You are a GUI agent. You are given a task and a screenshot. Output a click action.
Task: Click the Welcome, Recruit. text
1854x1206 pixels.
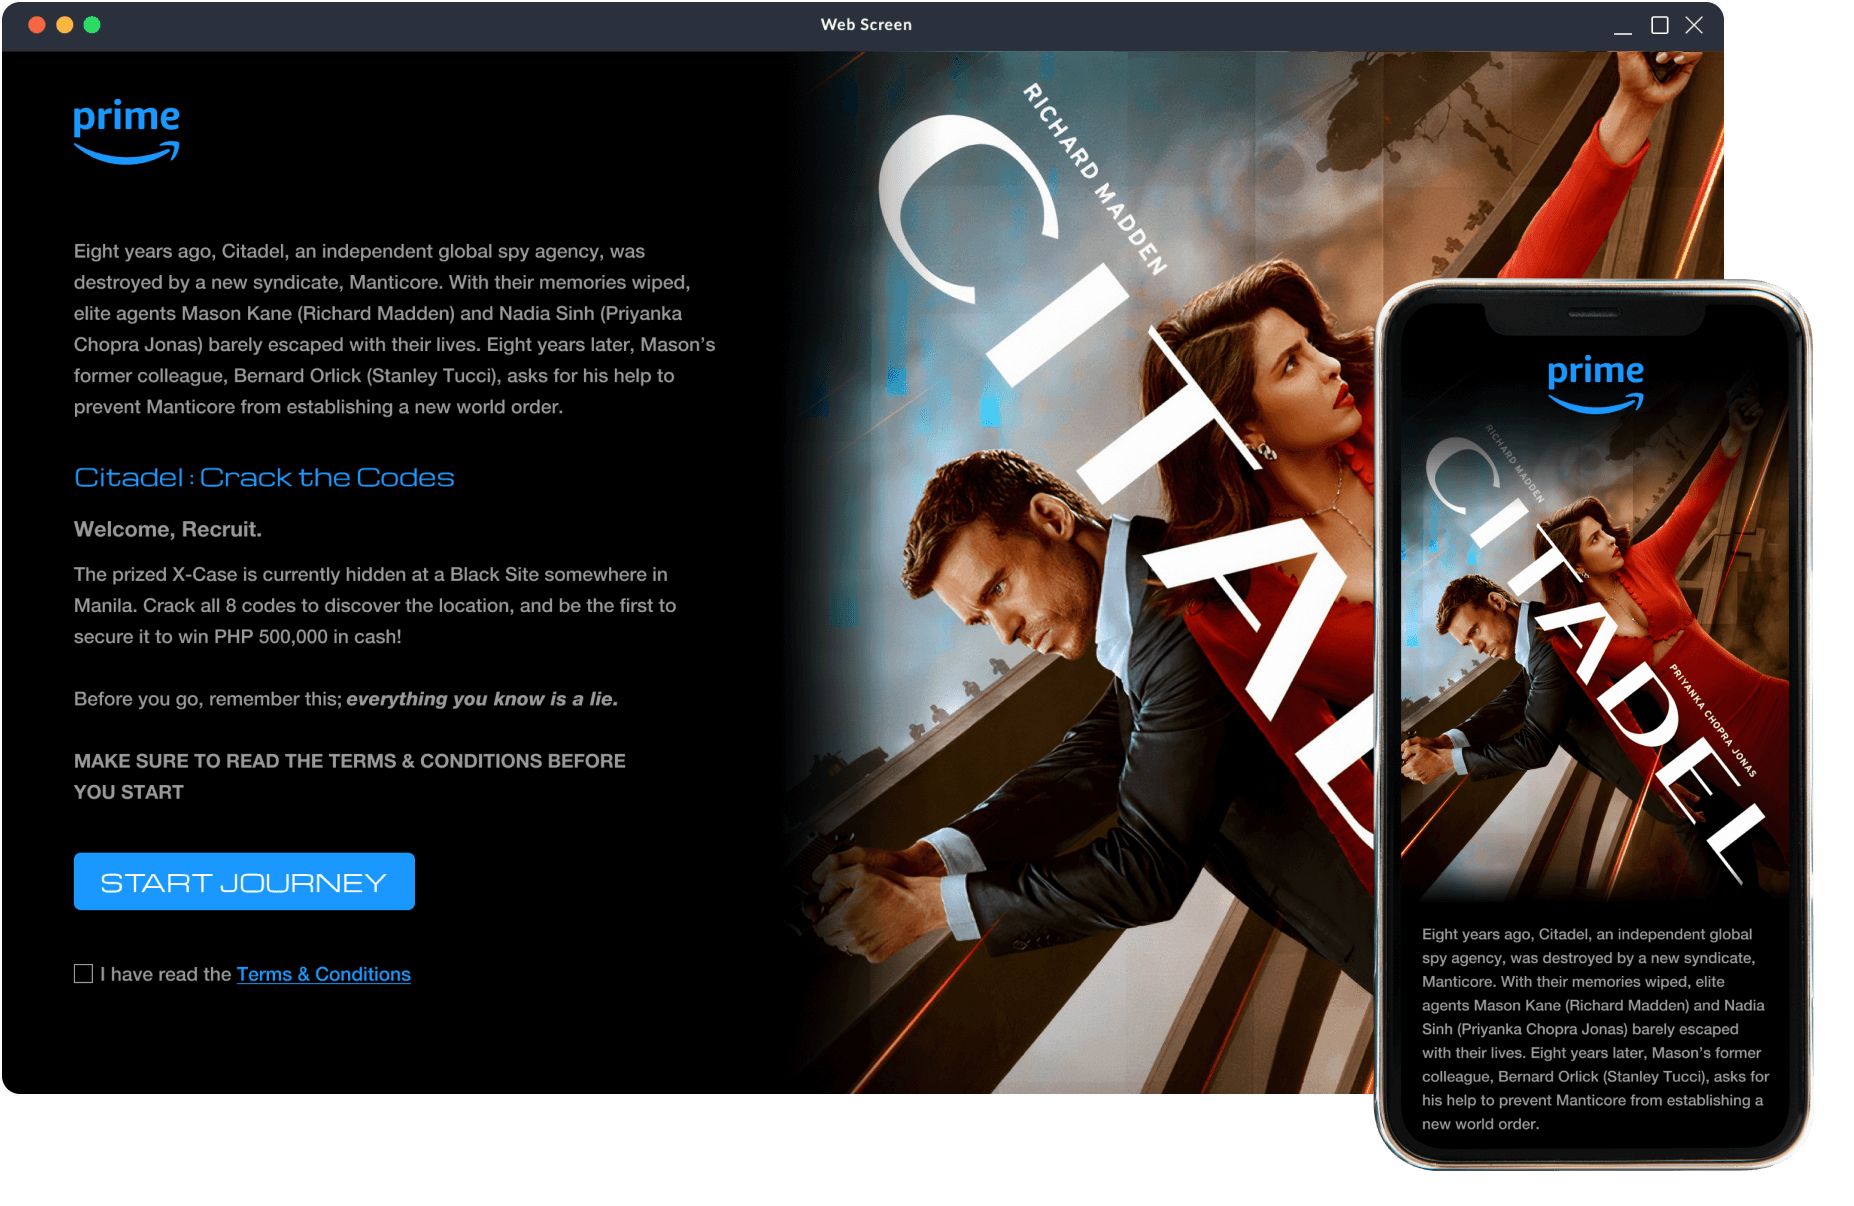(168, 529)
